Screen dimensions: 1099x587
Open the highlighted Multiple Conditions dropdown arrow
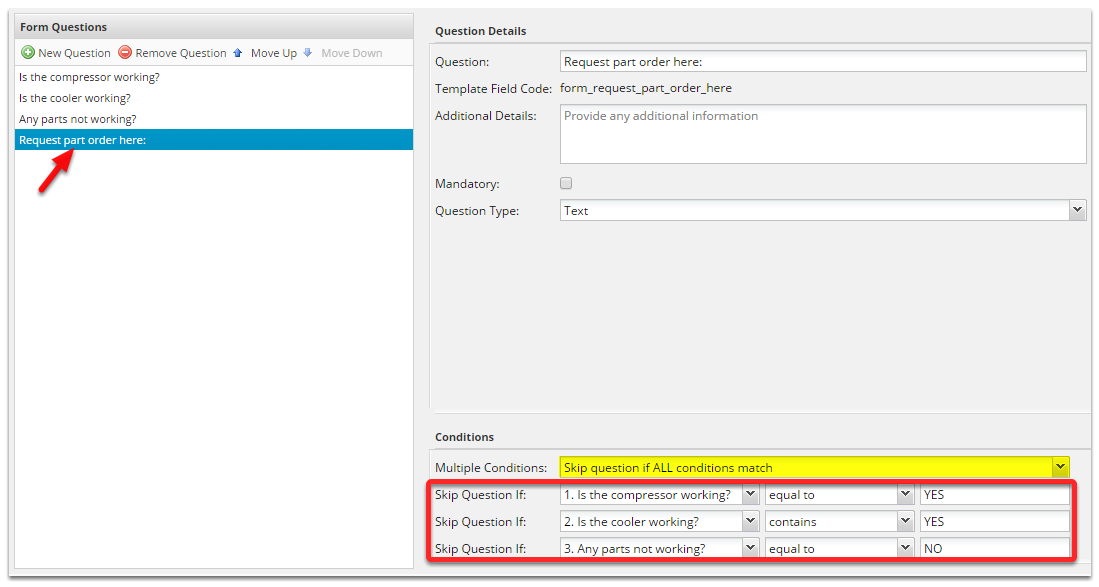click(x=1058, y=467)
